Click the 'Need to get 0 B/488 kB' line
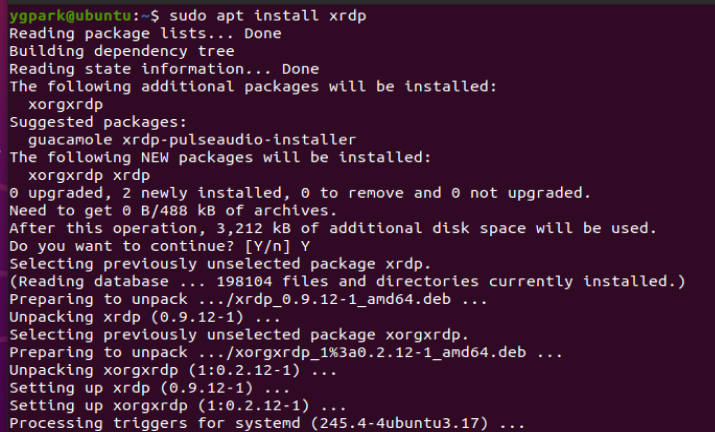715x432 pixels. (170, 210)
